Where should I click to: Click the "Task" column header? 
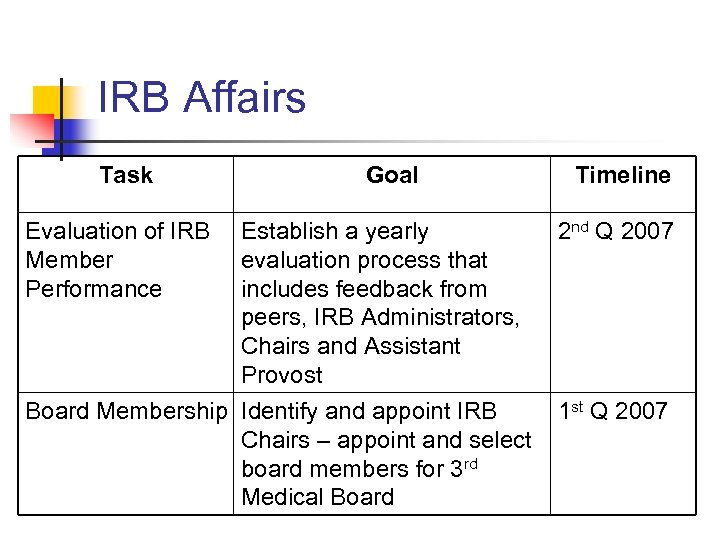pyautogui.click(x=126, y=176)
